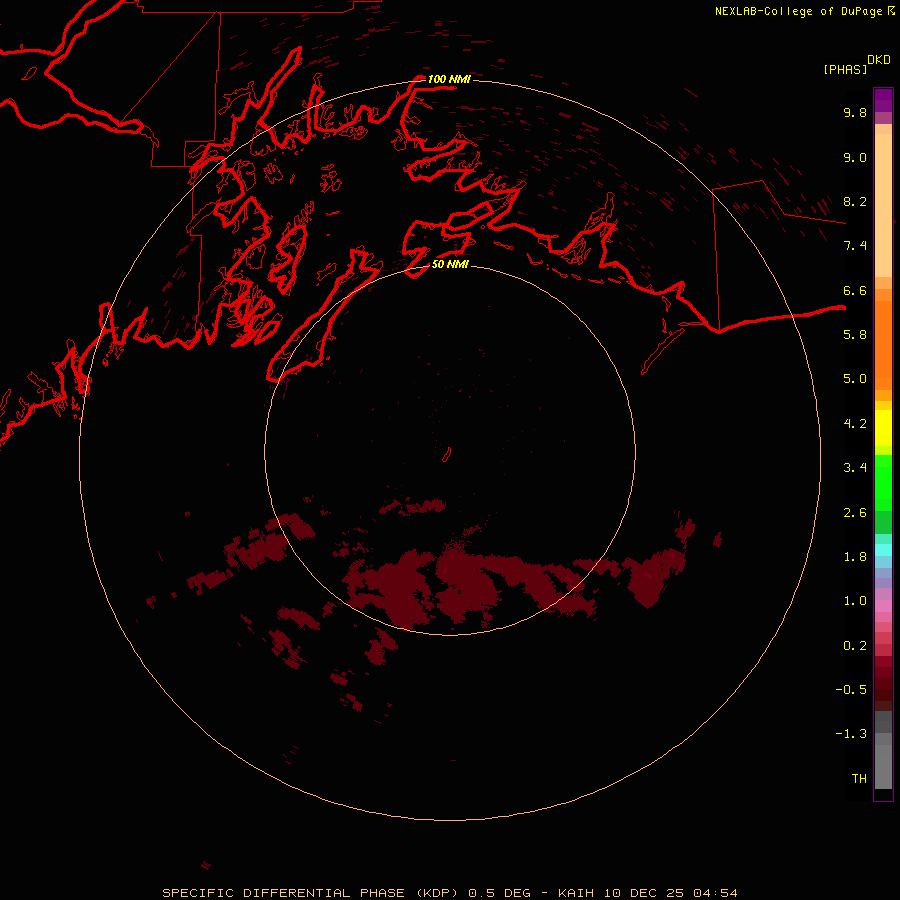Screen dimensions: 900x900
Task: Click the 9.8 value on the color scale
Action: coord(855,112)
